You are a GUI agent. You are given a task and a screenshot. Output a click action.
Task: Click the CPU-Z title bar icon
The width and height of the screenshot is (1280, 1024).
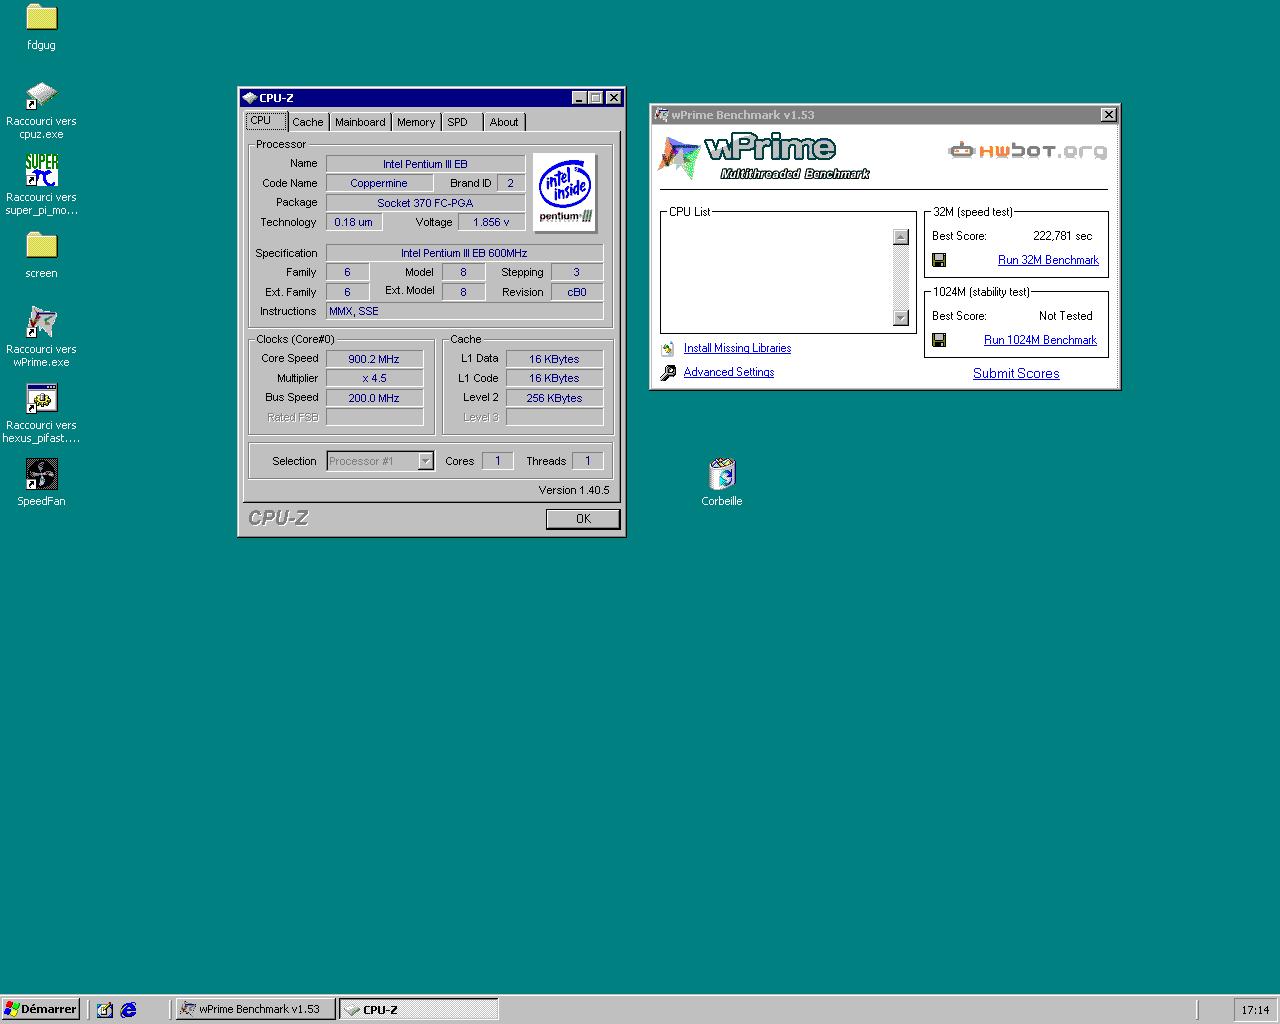click(249, 98)
